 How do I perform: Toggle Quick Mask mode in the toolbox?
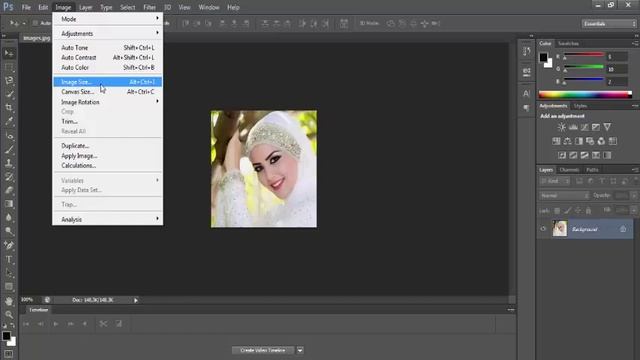click(9, 354)
